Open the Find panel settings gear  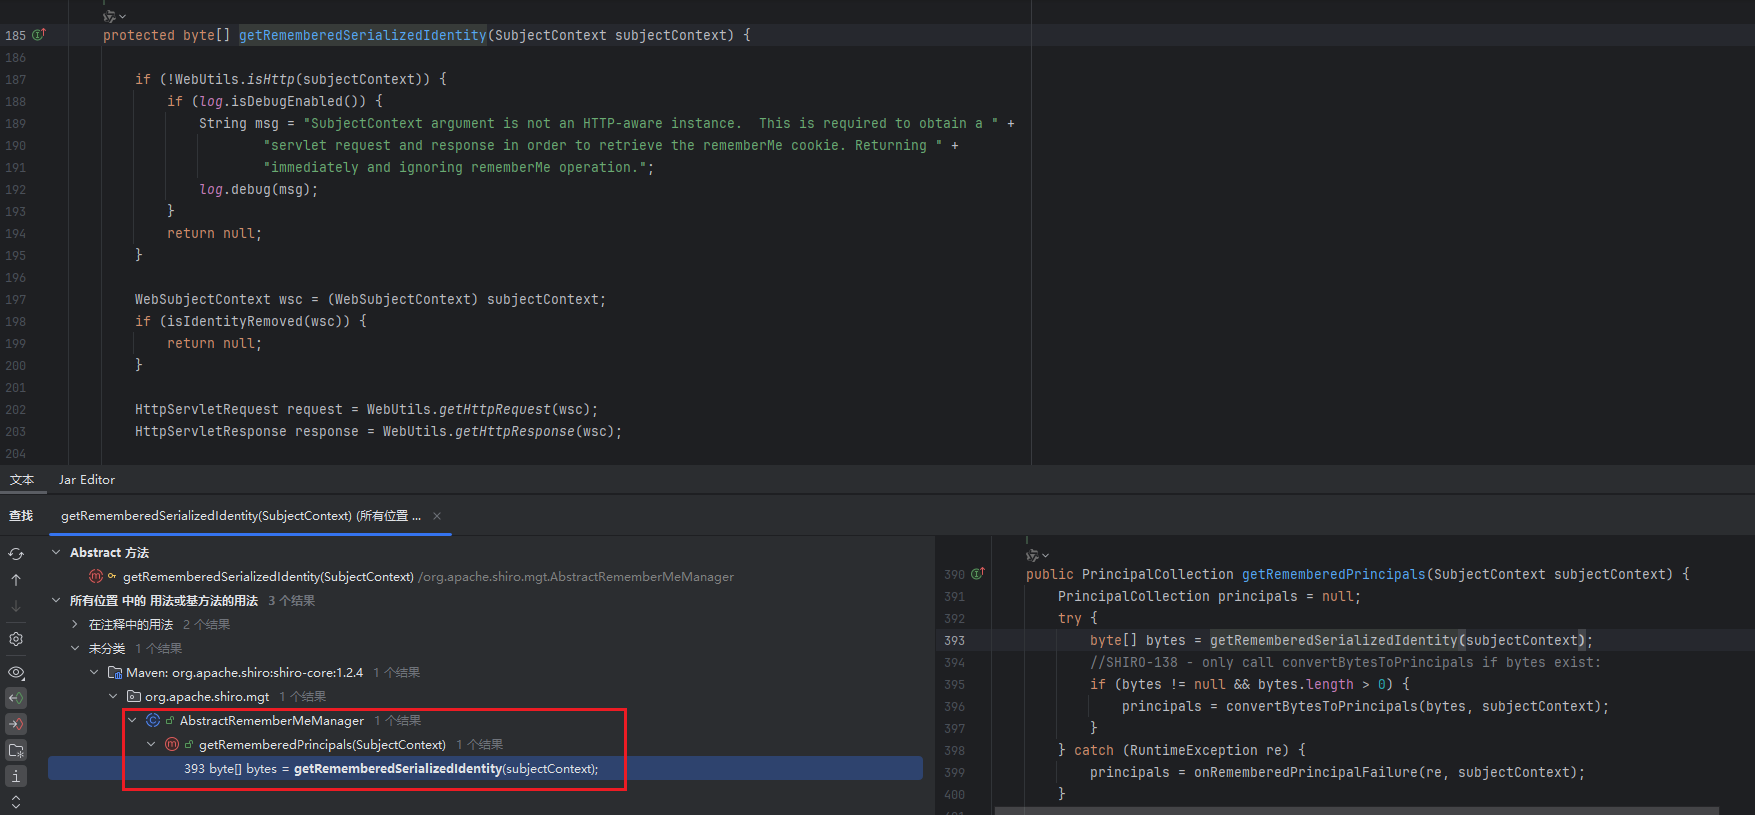16,639
